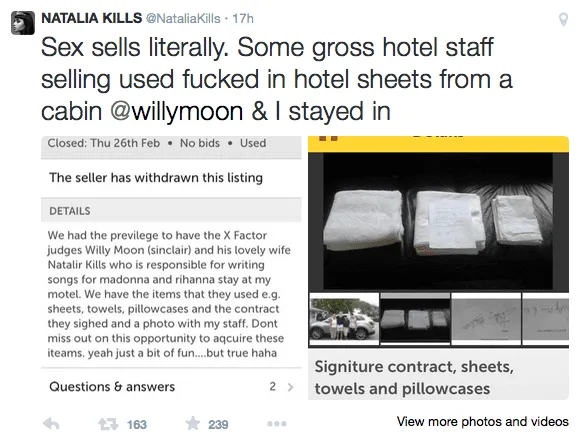Image resolution: width=580 pixels, height=443 pixels.
Task: Open the listing details screenshot image
Action: [x=171, y=268]
